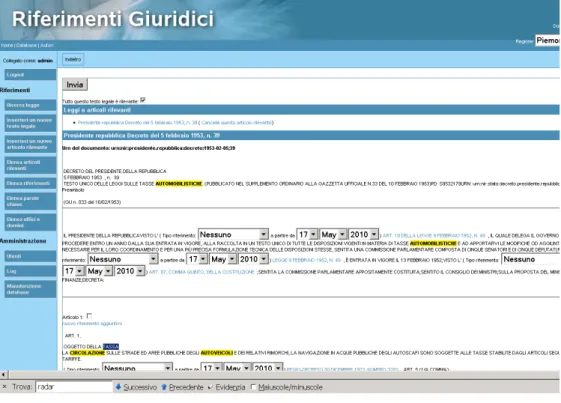The image size is (561, 403).
Task: Click Logout in the sidebar
Action: pyautogui.click(x=30, y=75)
